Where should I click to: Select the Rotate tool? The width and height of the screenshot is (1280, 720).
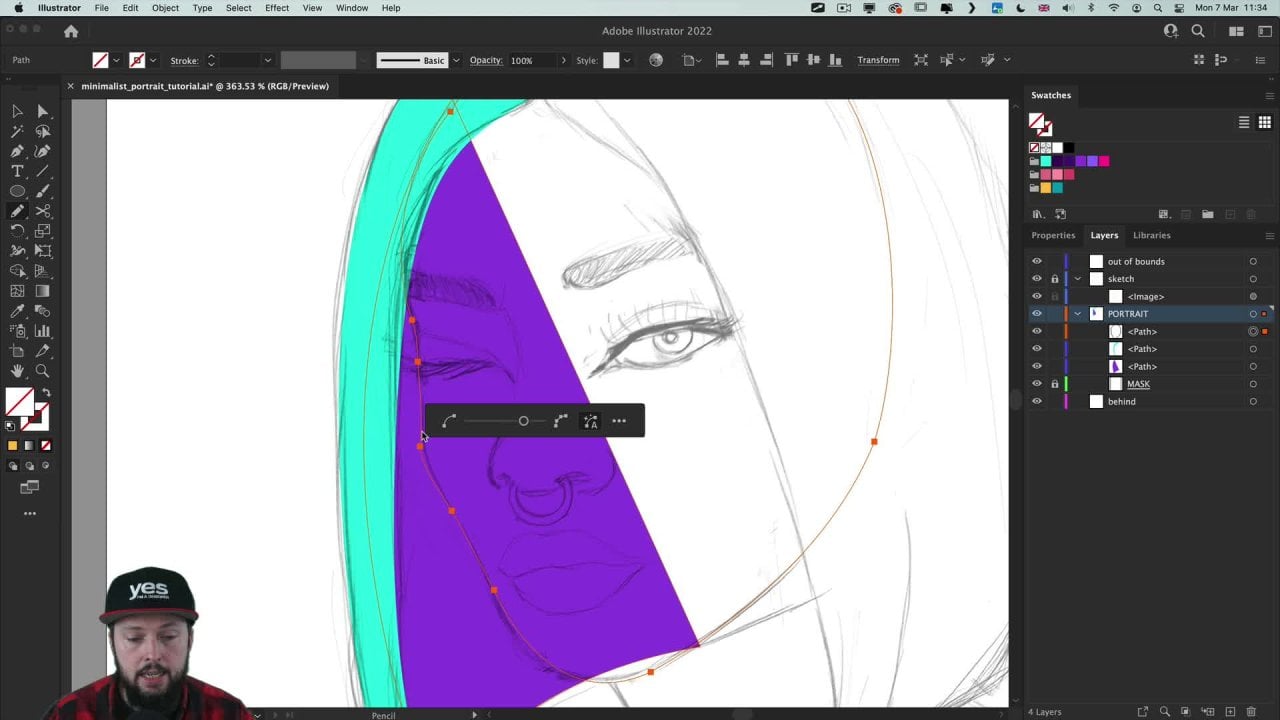click(x=17, y=231)
